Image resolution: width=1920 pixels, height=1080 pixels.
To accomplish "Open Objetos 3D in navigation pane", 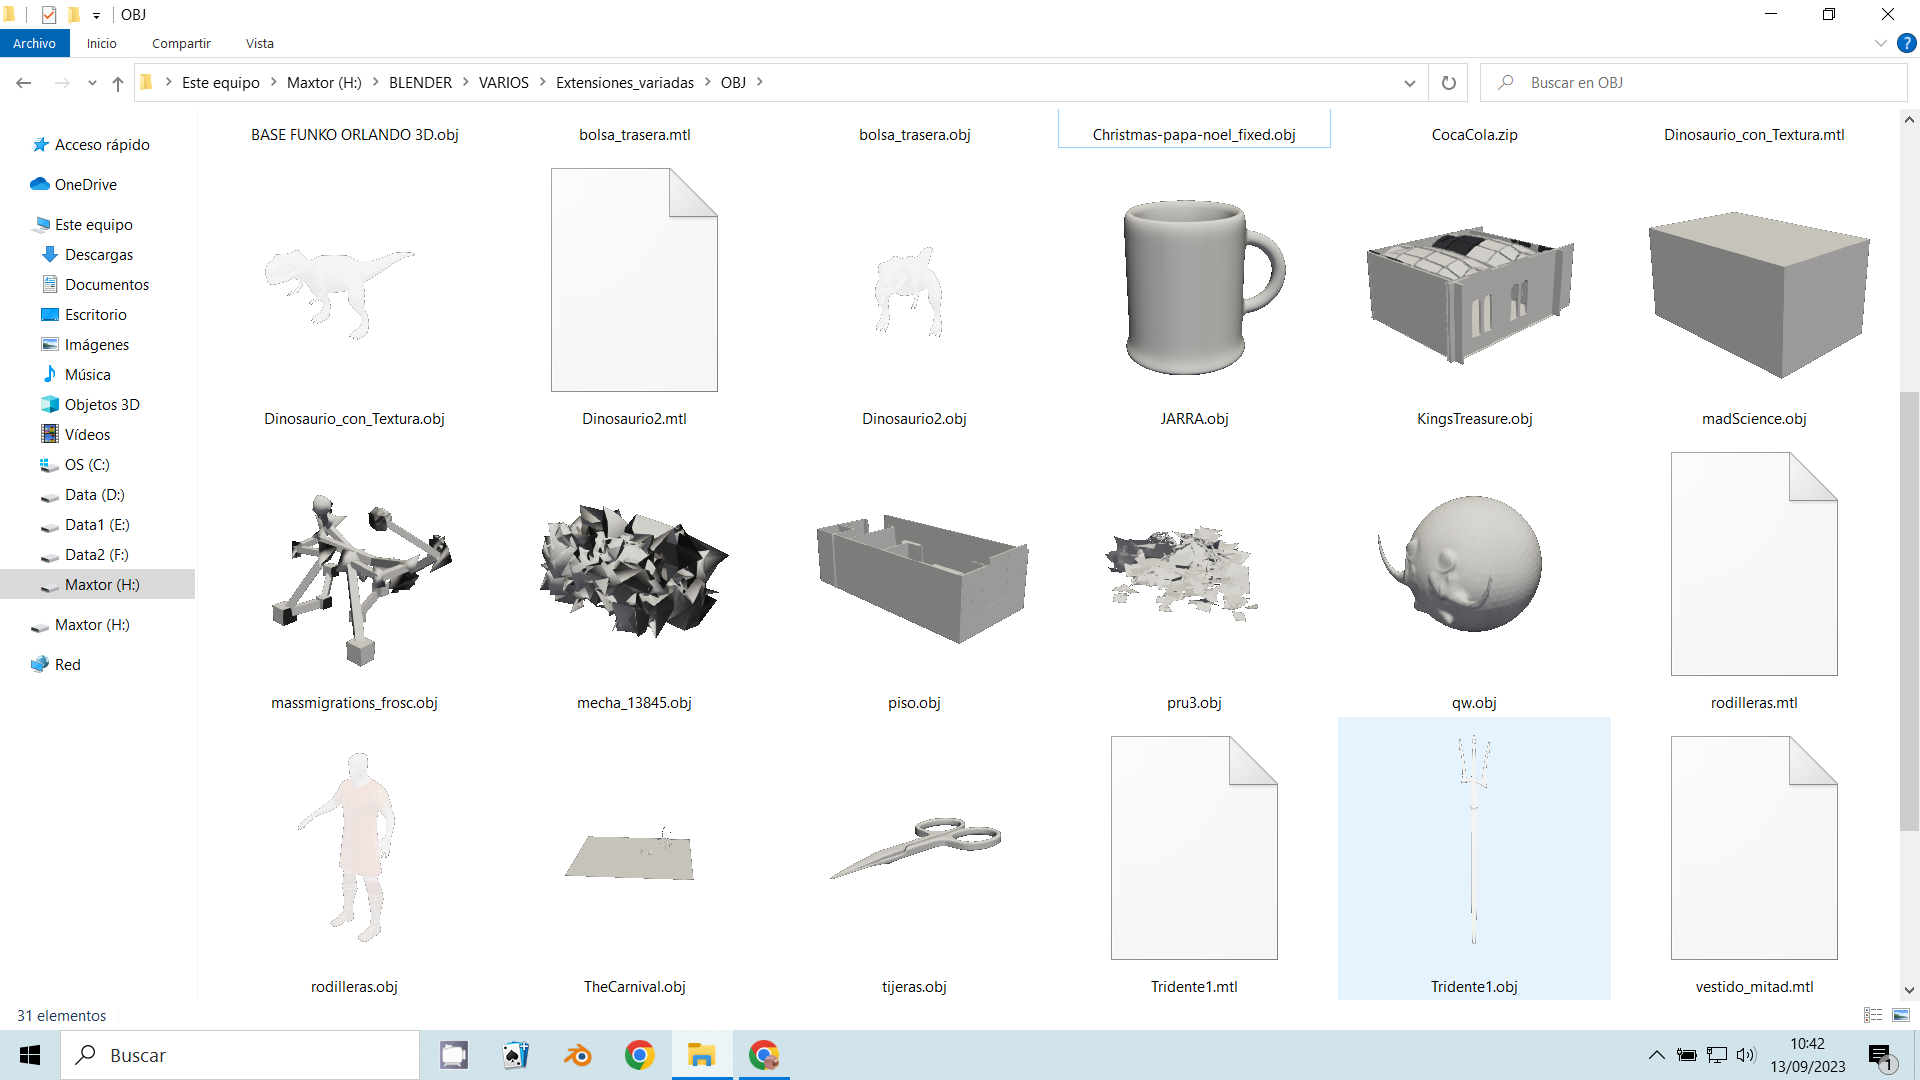I will [x=101, y=404].
